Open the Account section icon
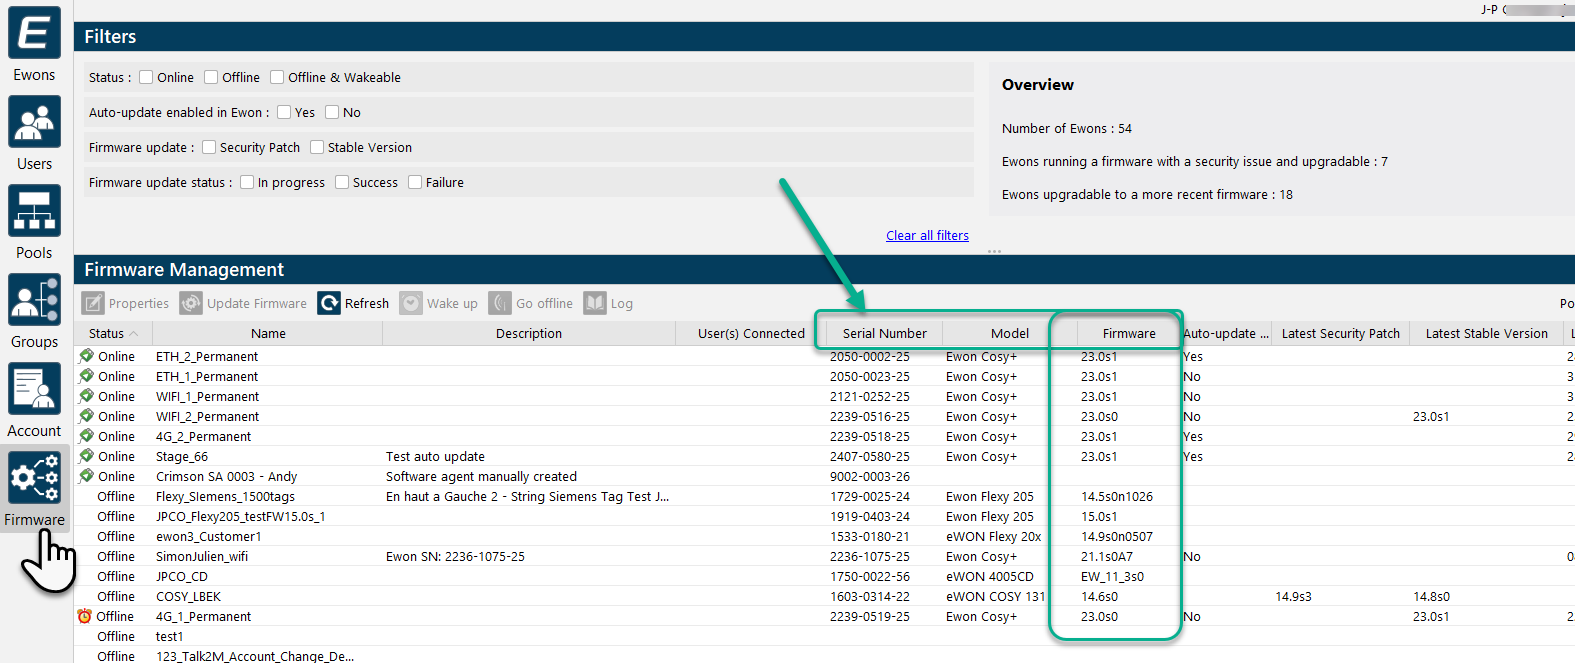The width and height of the screenshot is (1575, 663). click(x=34, y=389)
